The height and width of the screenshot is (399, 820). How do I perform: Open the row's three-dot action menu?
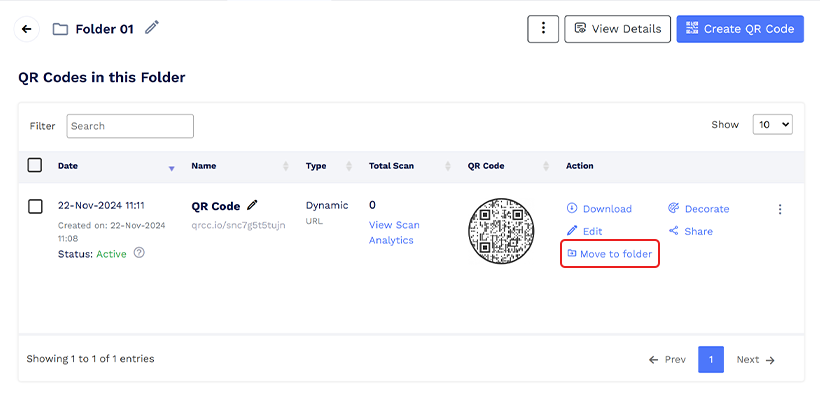[780, 209]
